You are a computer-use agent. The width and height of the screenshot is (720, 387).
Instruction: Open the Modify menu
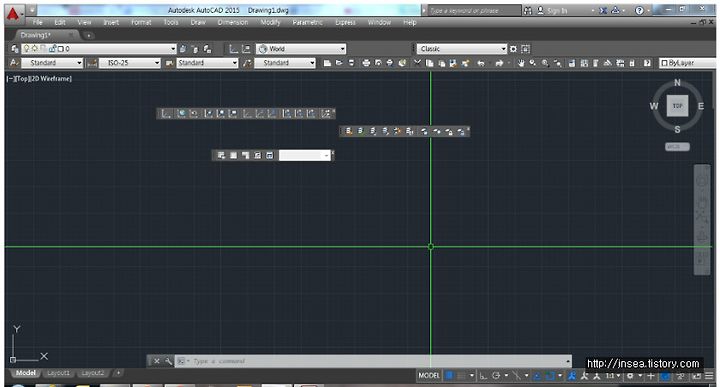point(270,22)
